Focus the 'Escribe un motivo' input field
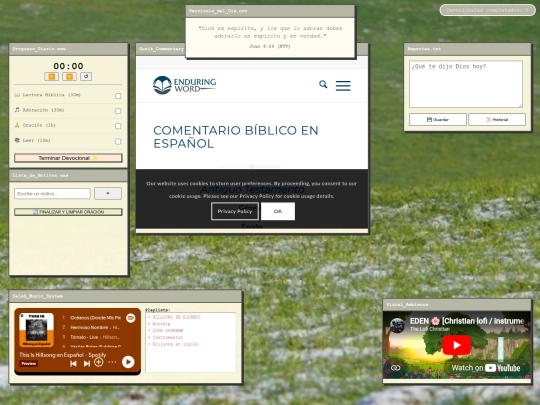 52,194
